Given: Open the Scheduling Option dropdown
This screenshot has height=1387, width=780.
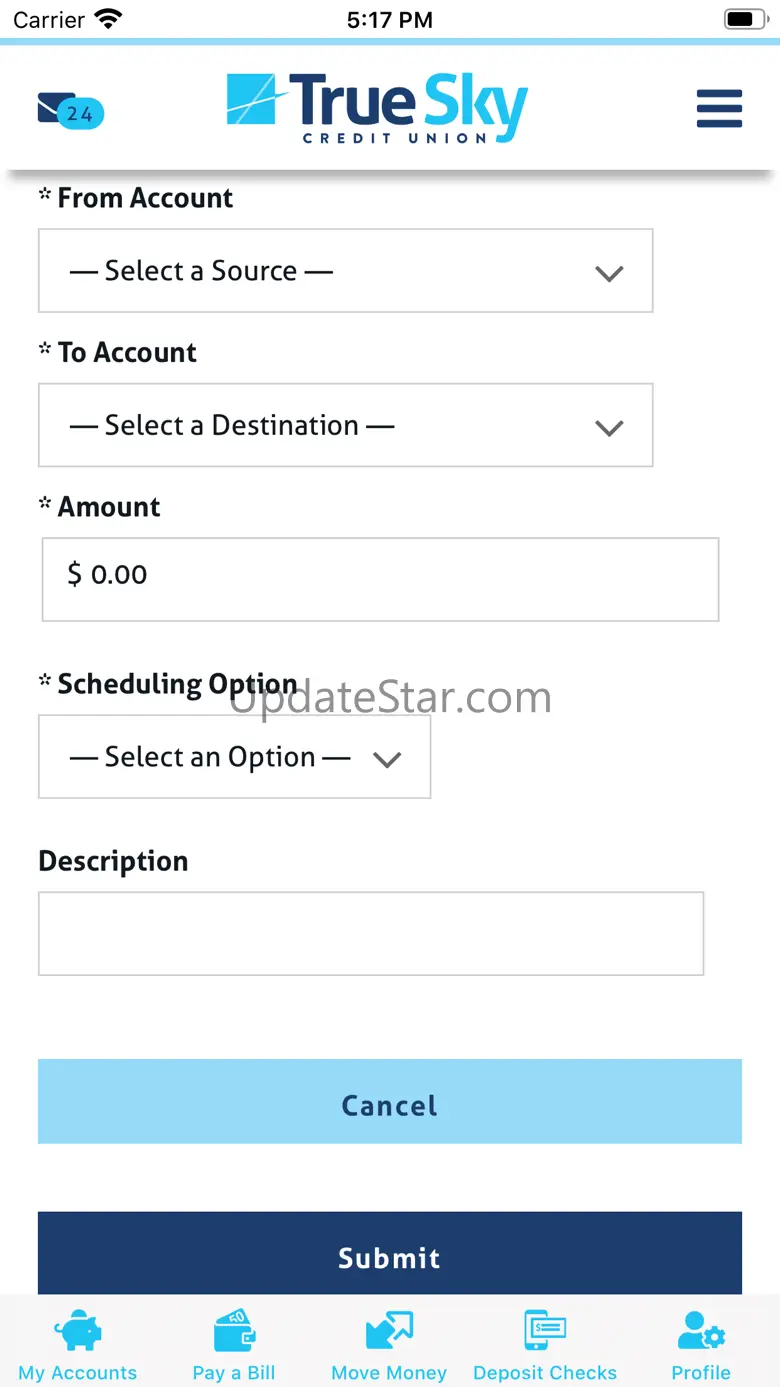Looking at the screenshot, I should [234, 757].
